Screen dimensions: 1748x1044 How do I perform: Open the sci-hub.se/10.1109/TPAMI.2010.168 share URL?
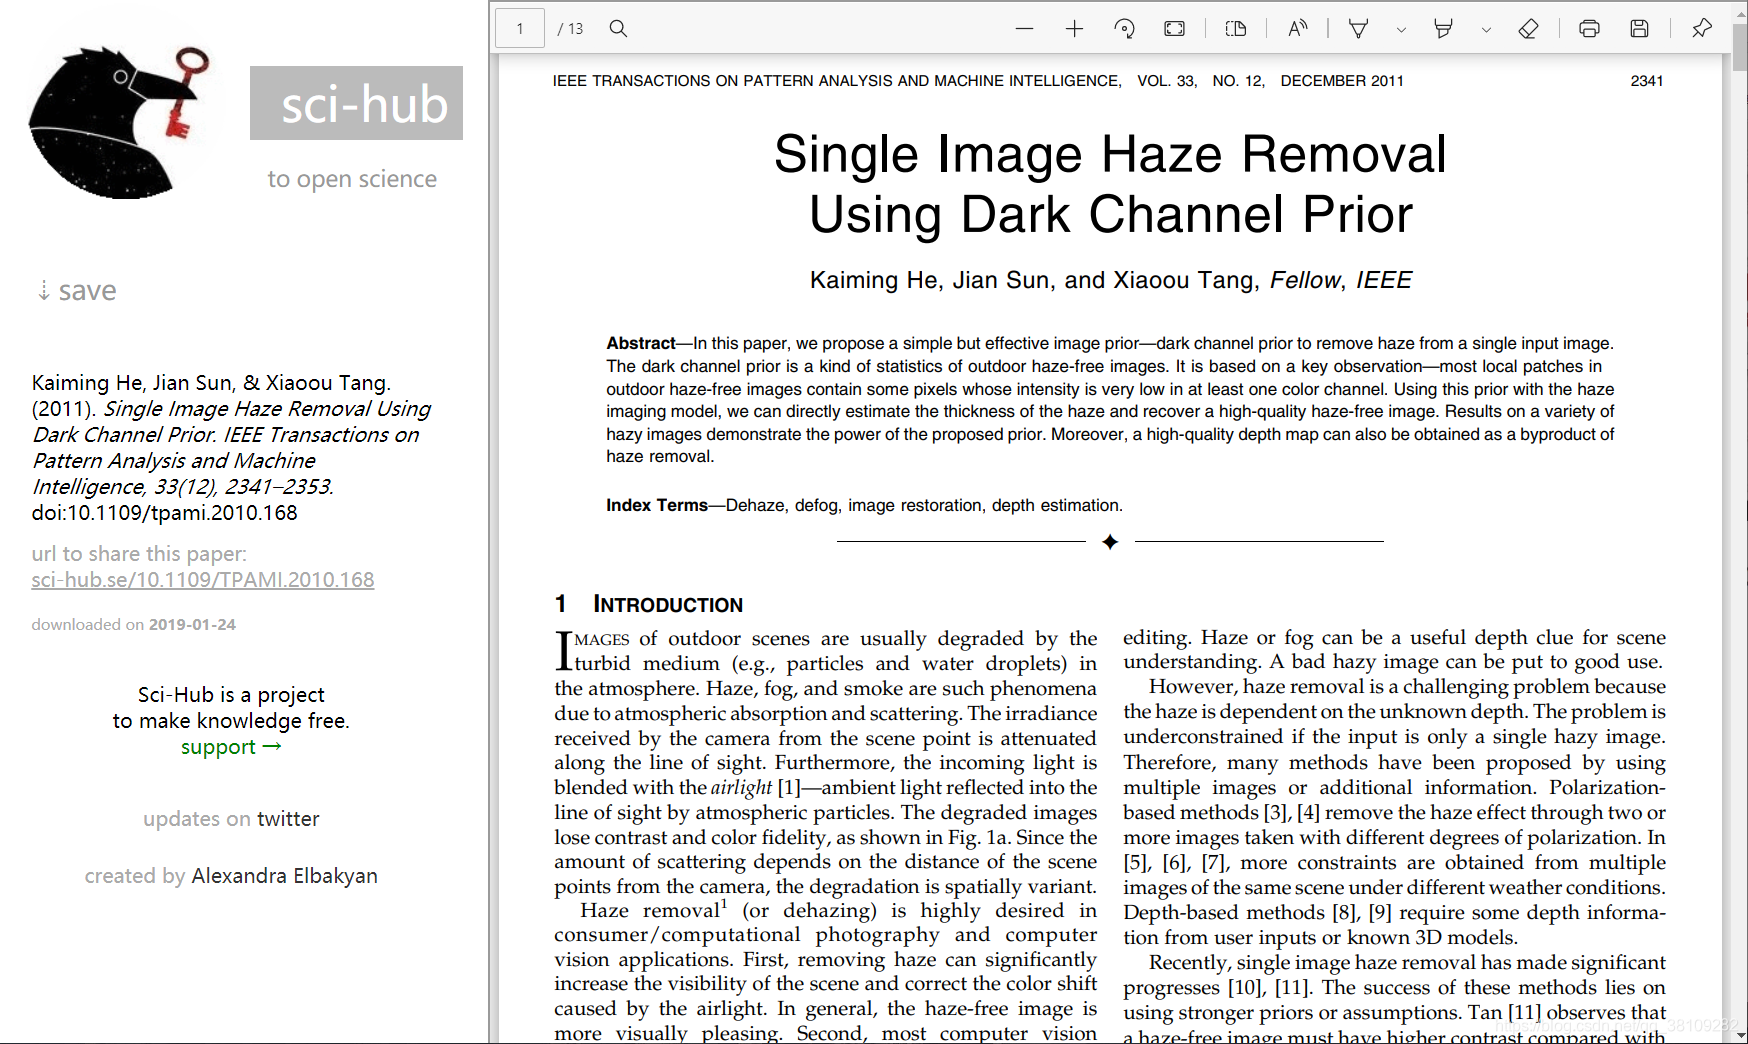click(203, 580)
